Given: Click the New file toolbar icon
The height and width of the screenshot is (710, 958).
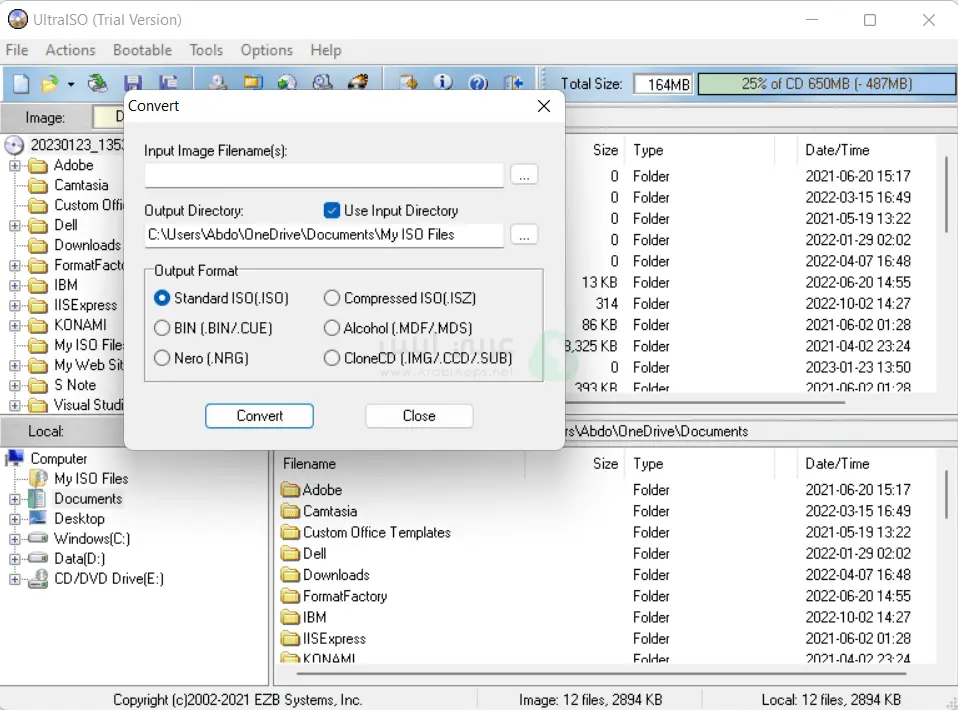Looking at the screenshot, I should point(20,84).
